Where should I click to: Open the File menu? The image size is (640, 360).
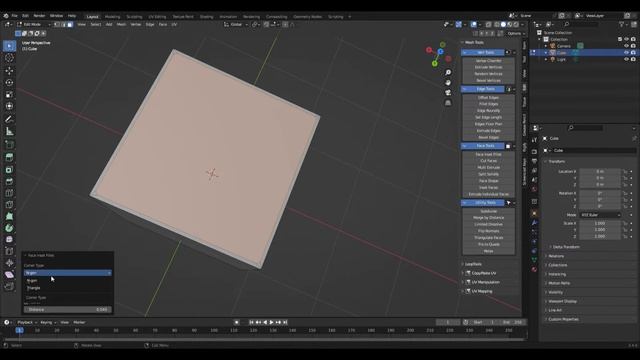[x=15, y=16]
